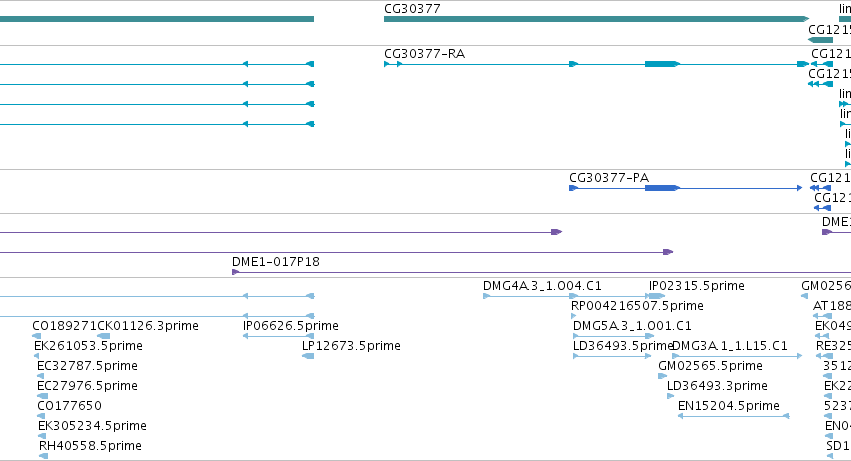851x461 pixels.
Task: Click the EK261053.5prime EST label
Action: [x=88, y=346]
